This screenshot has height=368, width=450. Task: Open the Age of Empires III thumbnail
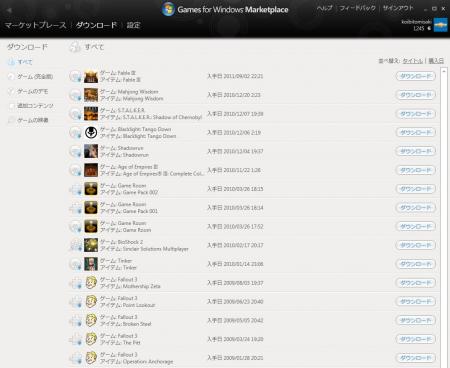(x=91, y=170)
